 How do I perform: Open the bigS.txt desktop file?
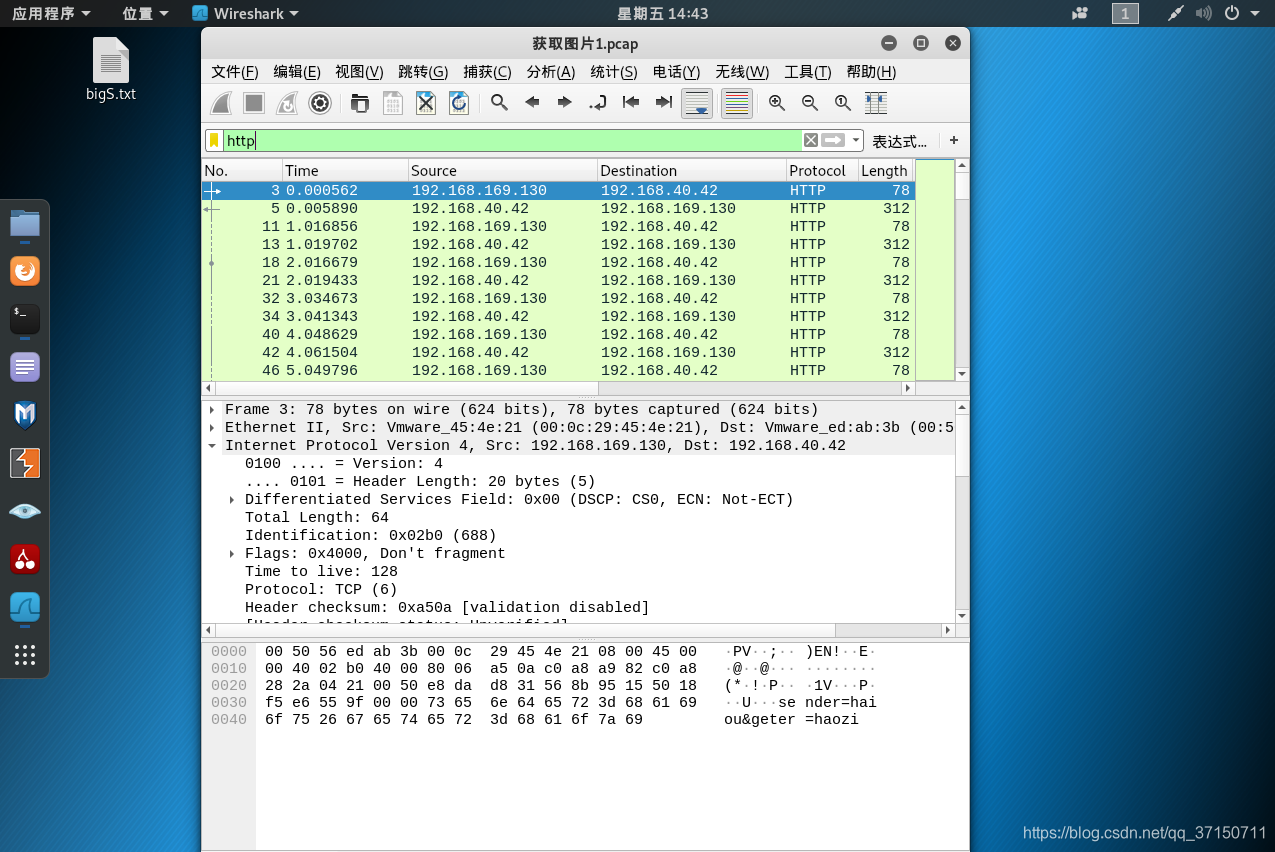pyautogui.click(x=111, y=69)
